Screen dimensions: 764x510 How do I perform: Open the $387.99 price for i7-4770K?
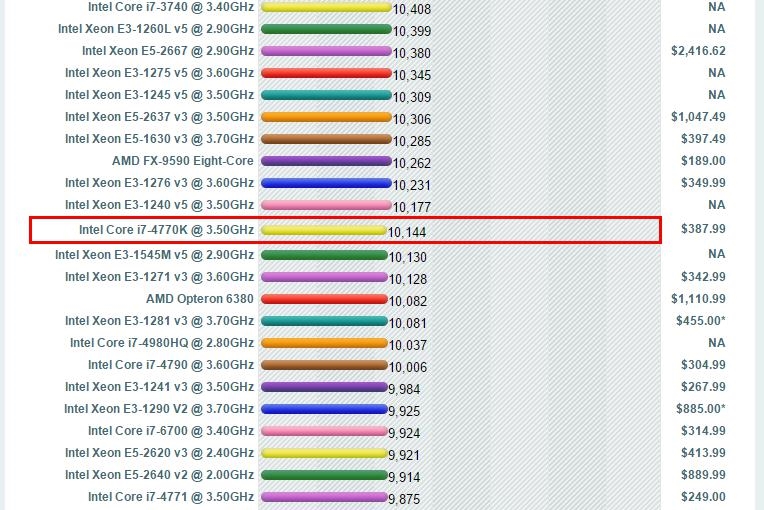[703, 228]
